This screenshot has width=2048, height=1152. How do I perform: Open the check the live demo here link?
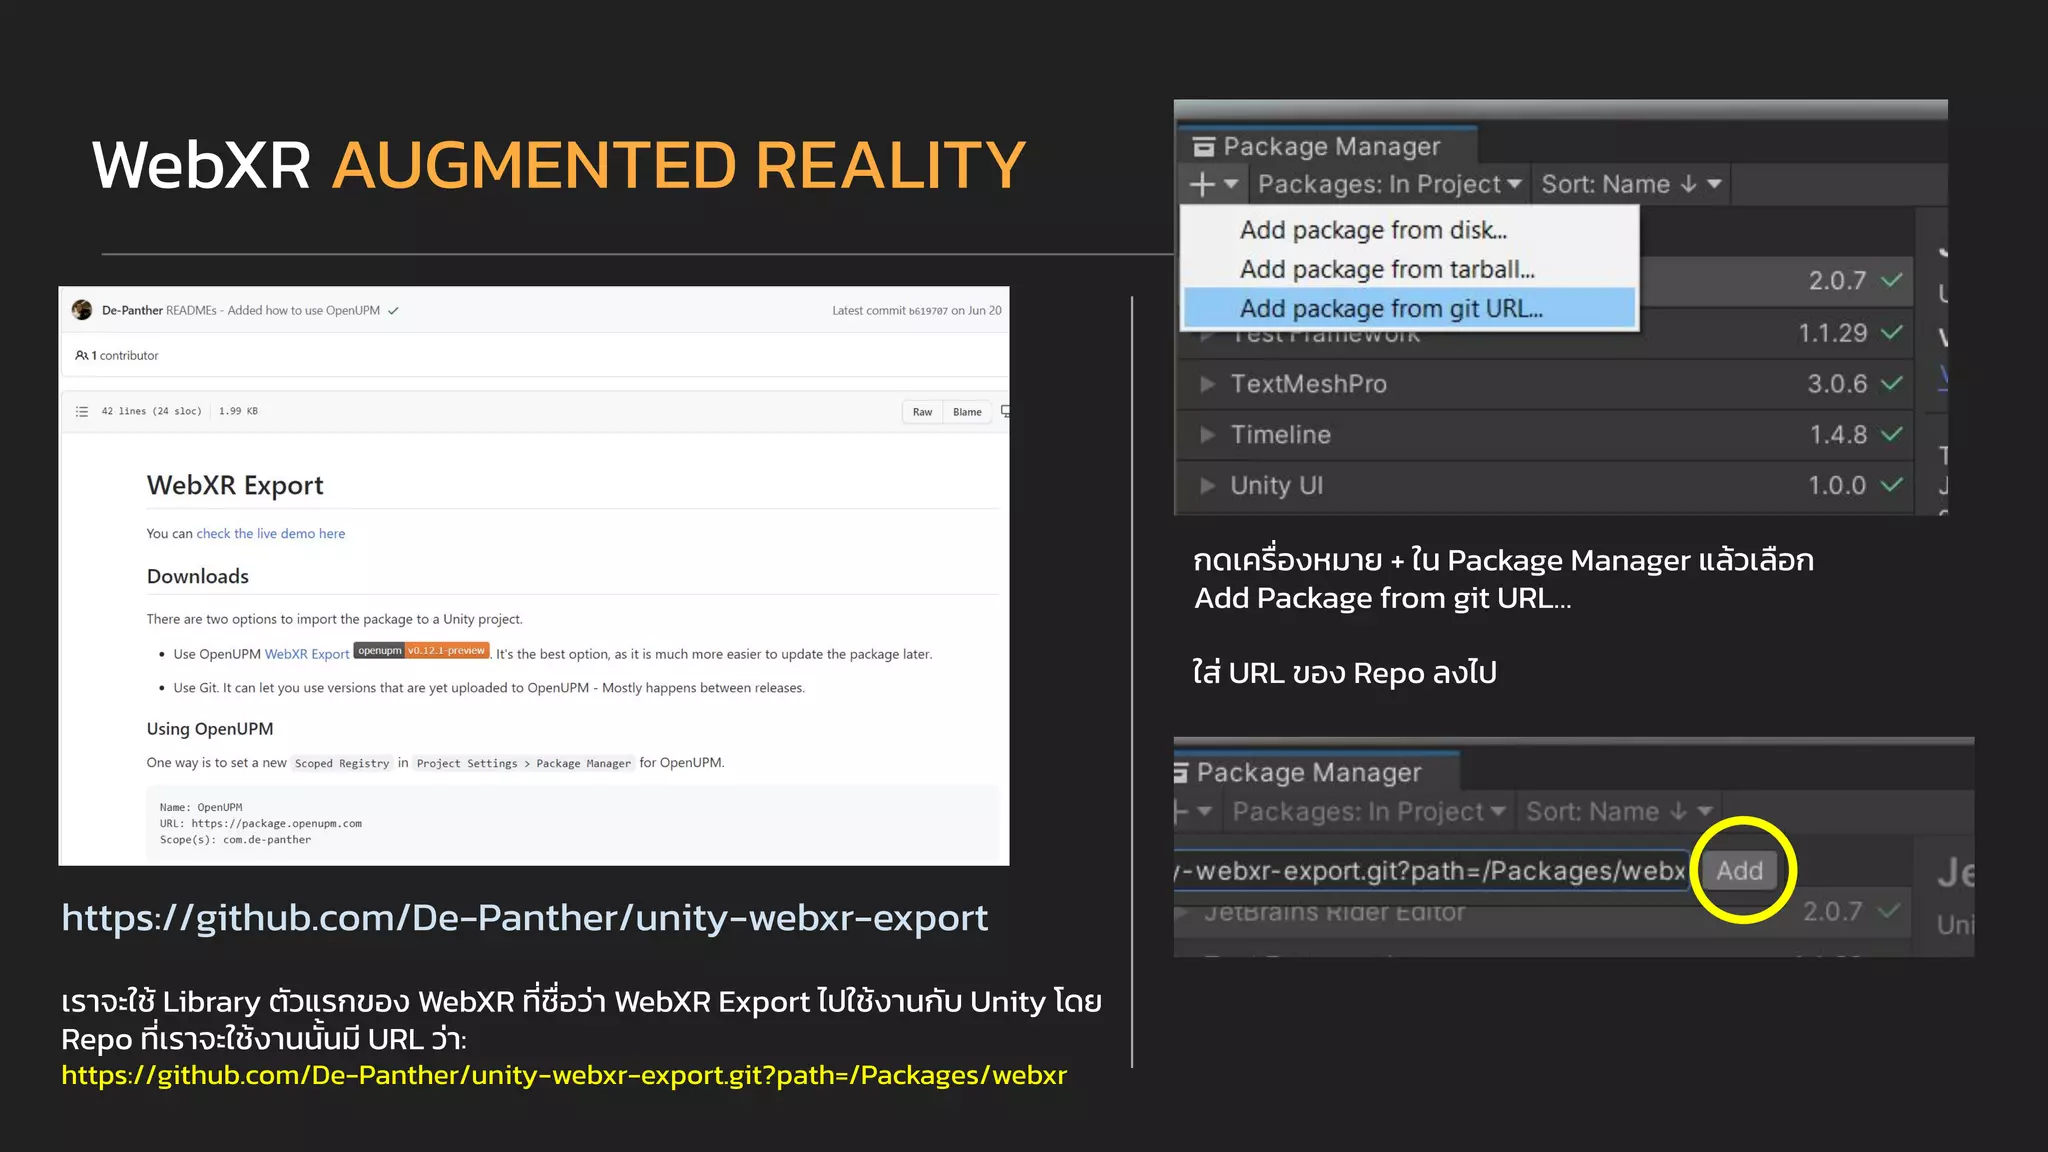click(x=270, y=534)
